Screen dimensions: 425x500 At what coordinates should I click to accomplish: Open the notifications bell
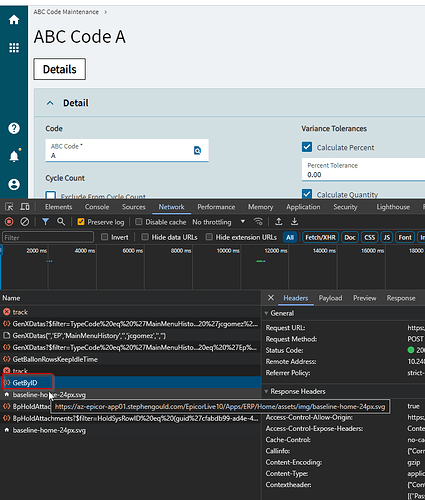pyautogui.click(x=14, y=156)
